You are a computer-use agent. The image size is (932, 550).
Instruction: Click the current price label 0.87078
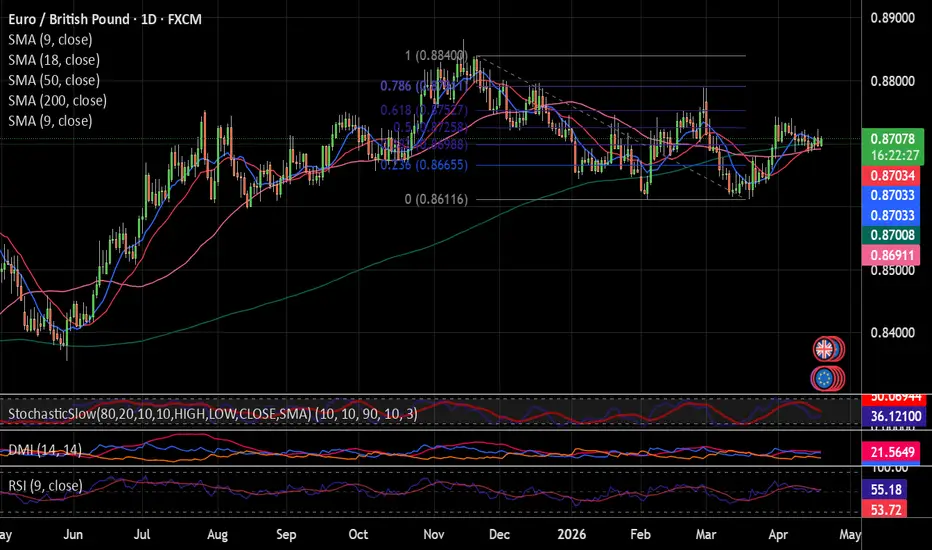tap(893, 139)
